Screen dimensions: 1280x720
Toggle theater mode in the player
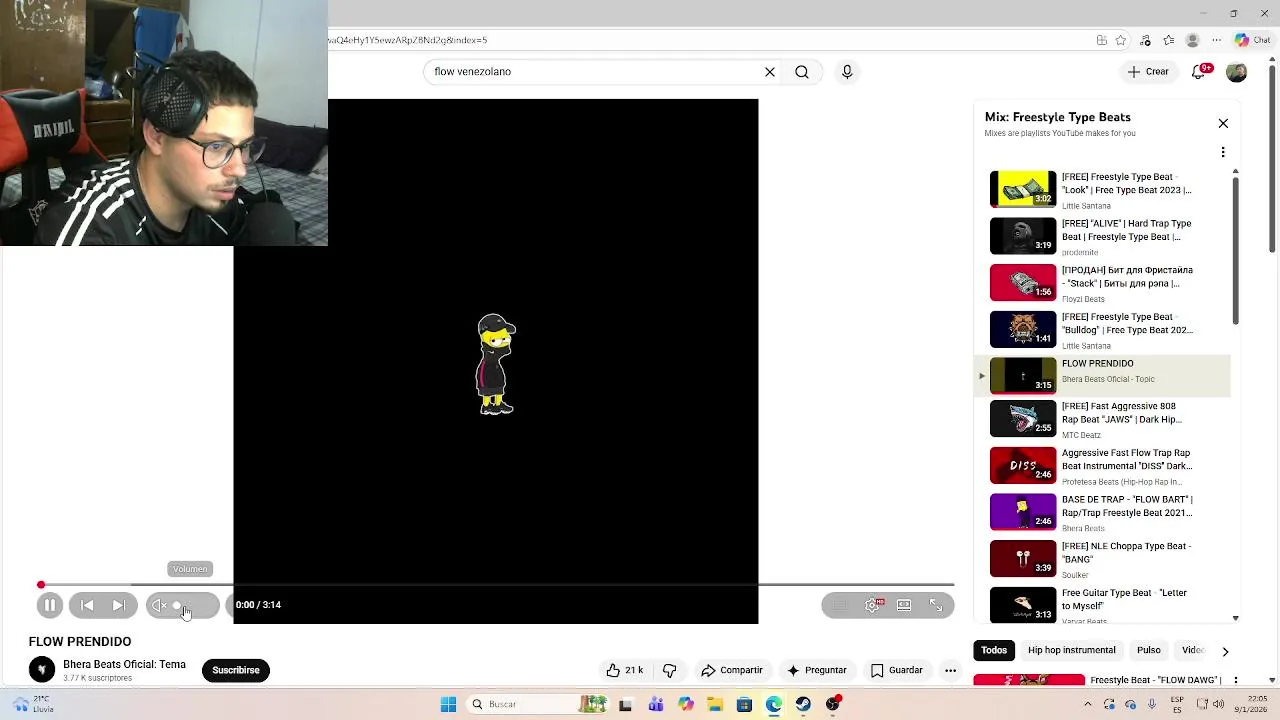[x=904, y=605]
